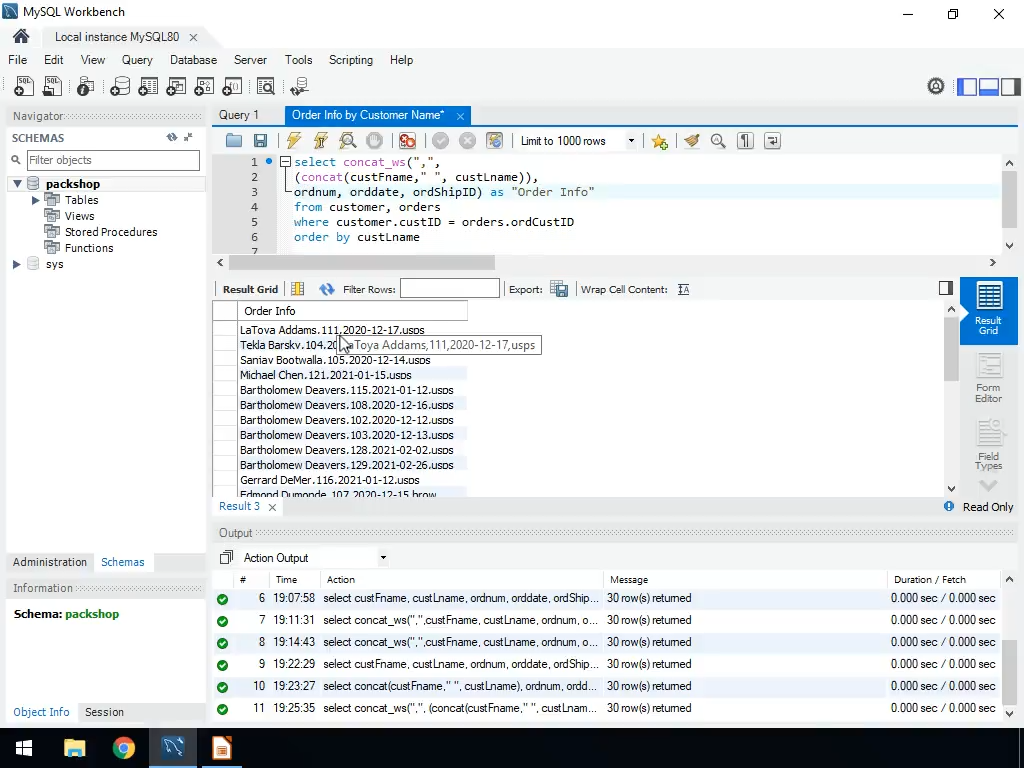Switch to the Administration tab in the Navigator

pos(50,562)
